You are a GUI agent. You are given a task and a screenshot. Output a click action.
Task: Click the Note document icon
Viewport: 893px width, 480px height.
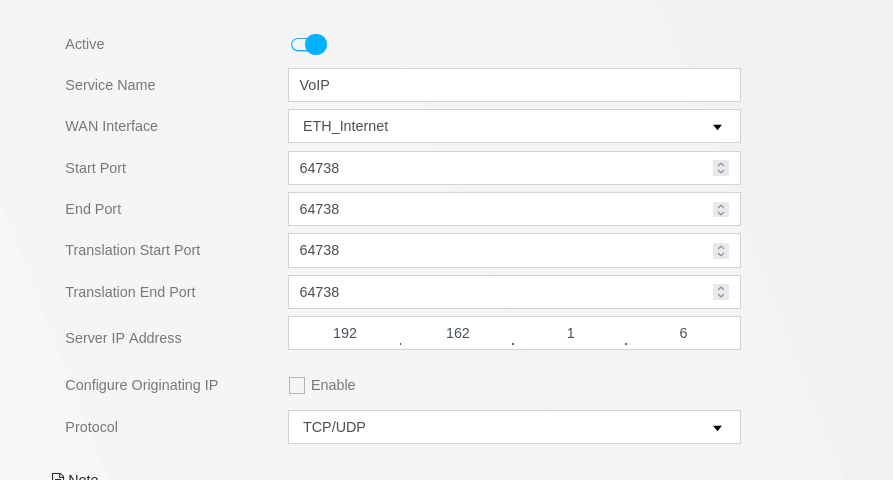tap(58, 477)
